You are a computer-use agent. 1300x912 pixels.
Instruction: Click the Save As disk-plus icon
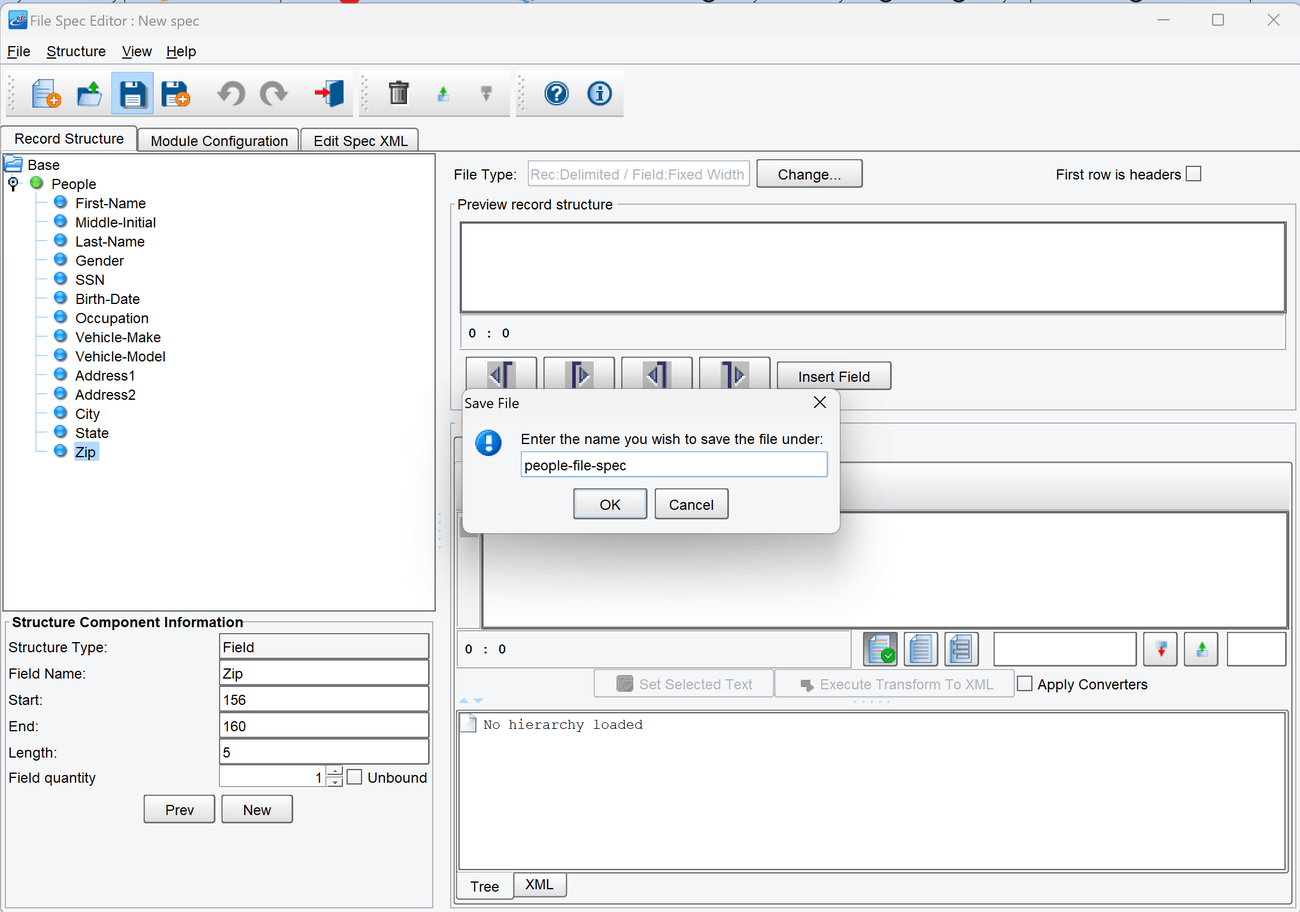(176, 94)
